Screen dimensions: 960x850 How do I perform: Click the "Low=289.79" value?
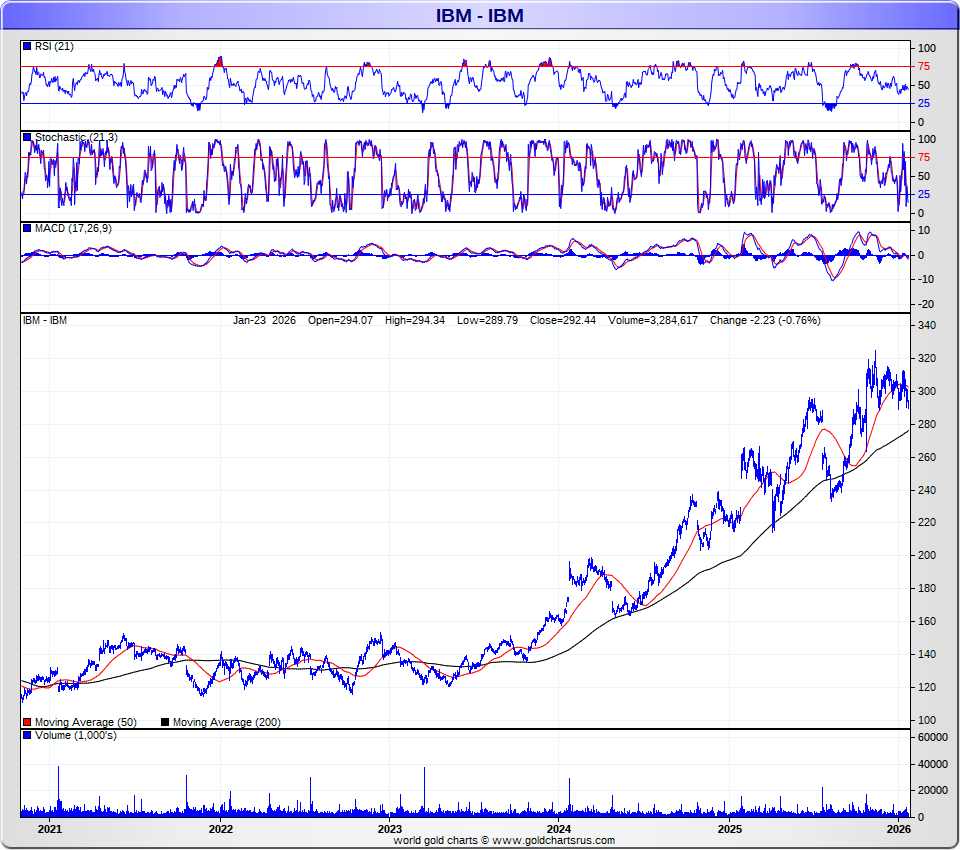tap(487, 320)
